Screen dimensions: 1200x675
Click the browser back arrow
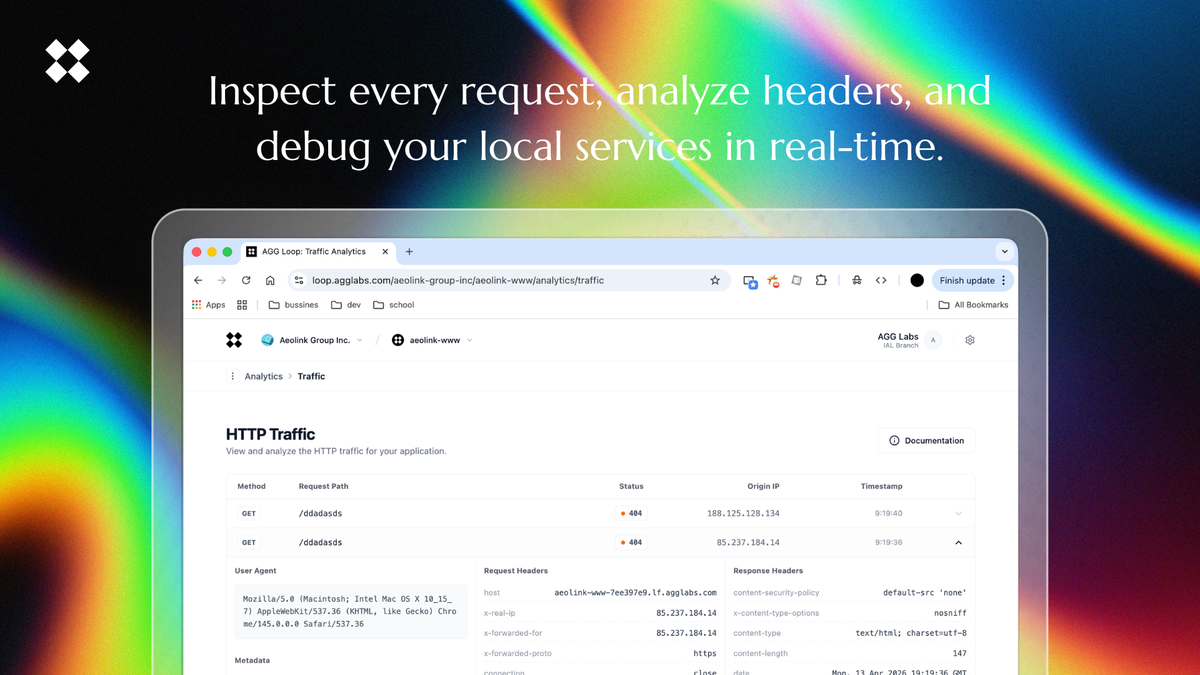point(198,281)
